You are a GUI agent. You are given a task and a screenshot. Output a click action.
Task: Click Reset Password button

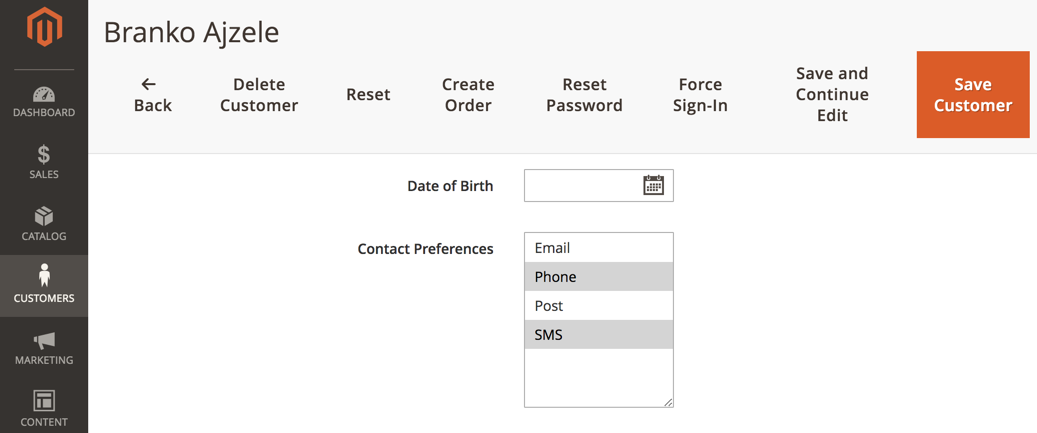click(x=584, y=95)
